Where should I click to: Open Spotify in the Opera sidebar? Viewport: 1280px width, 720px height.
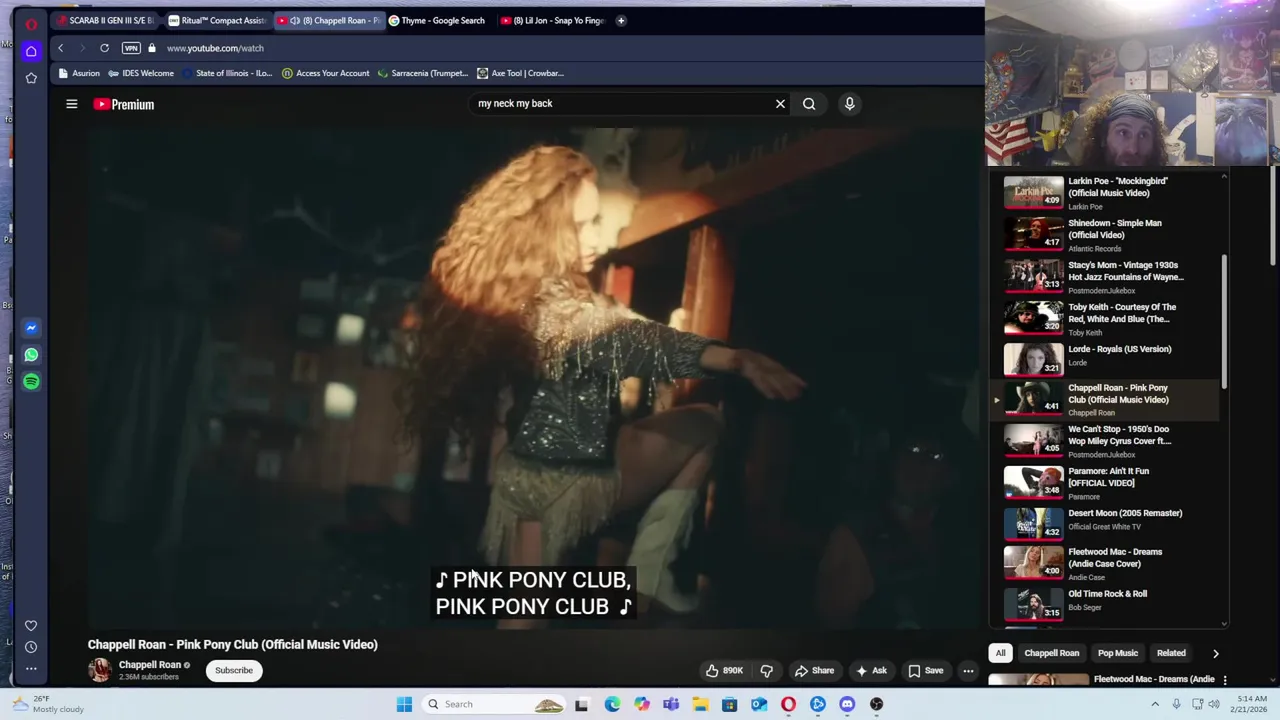pos(31,382)
